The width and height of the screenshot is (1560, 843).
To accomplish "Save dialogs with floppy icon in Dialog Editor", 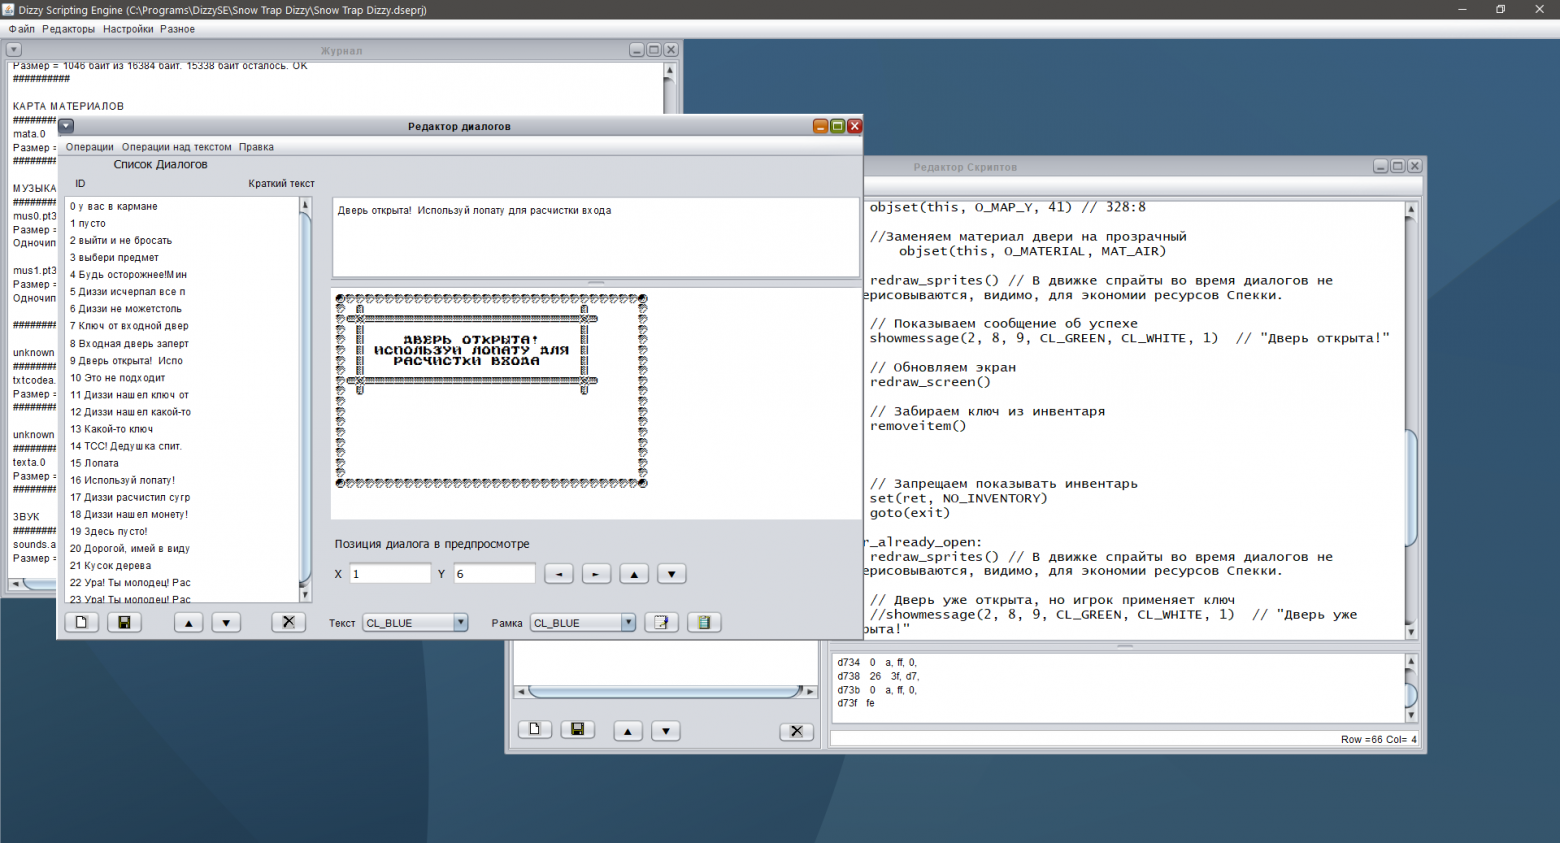I will pyautogui.click(x=124, y=622).
